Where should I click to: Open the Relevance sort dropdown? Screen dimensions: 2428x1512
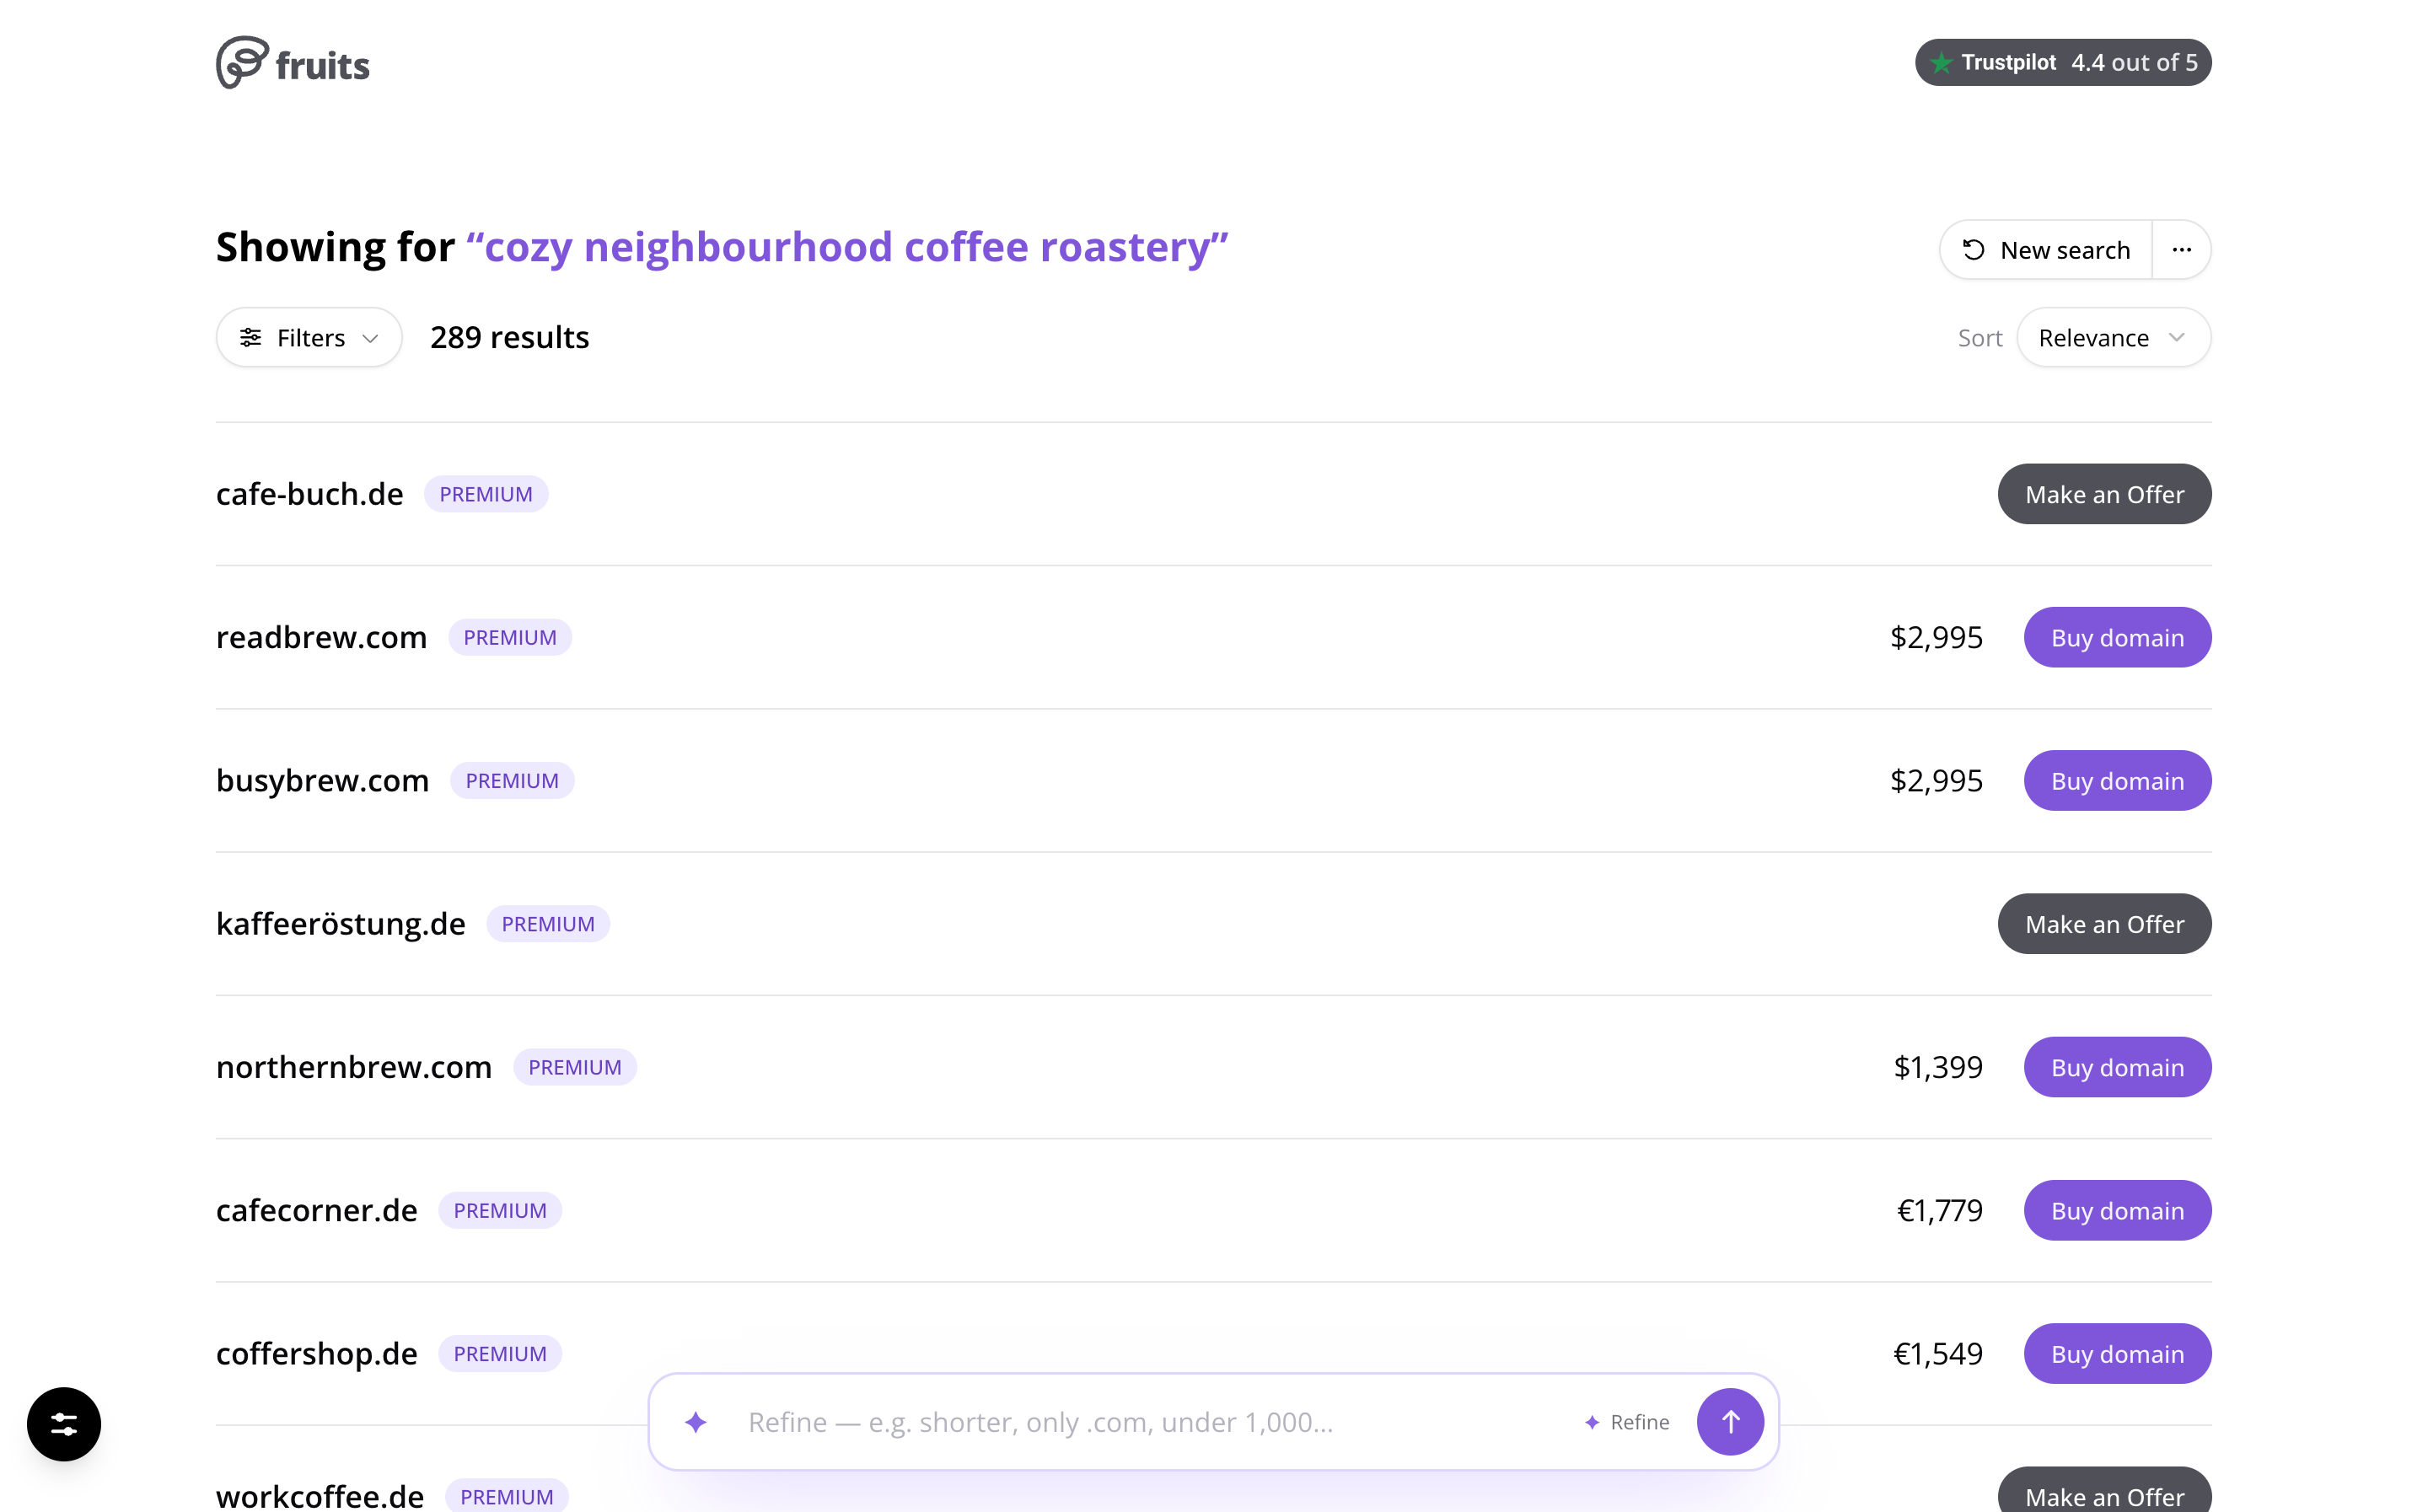pyautogui.click(x=2113, y=338)
